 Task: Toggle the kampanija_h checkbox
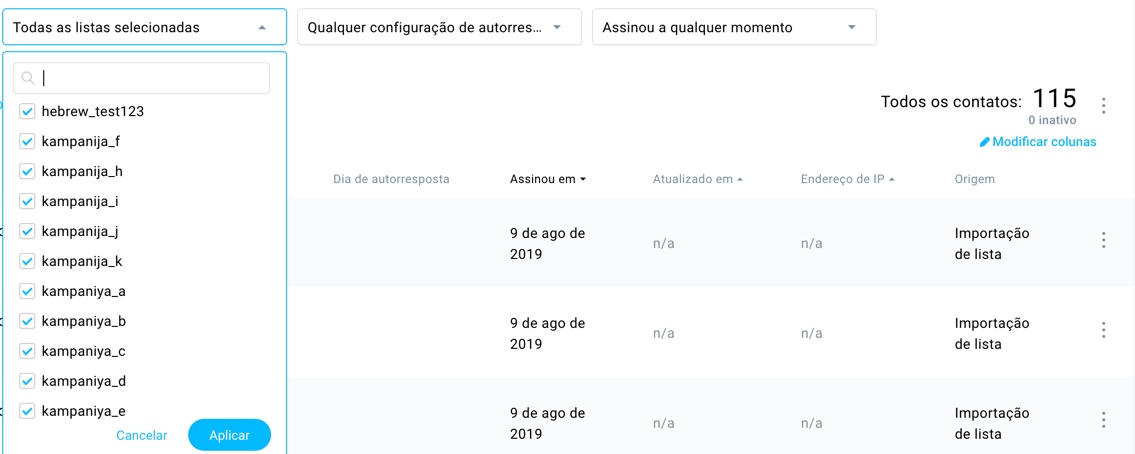tap(27, 171)
